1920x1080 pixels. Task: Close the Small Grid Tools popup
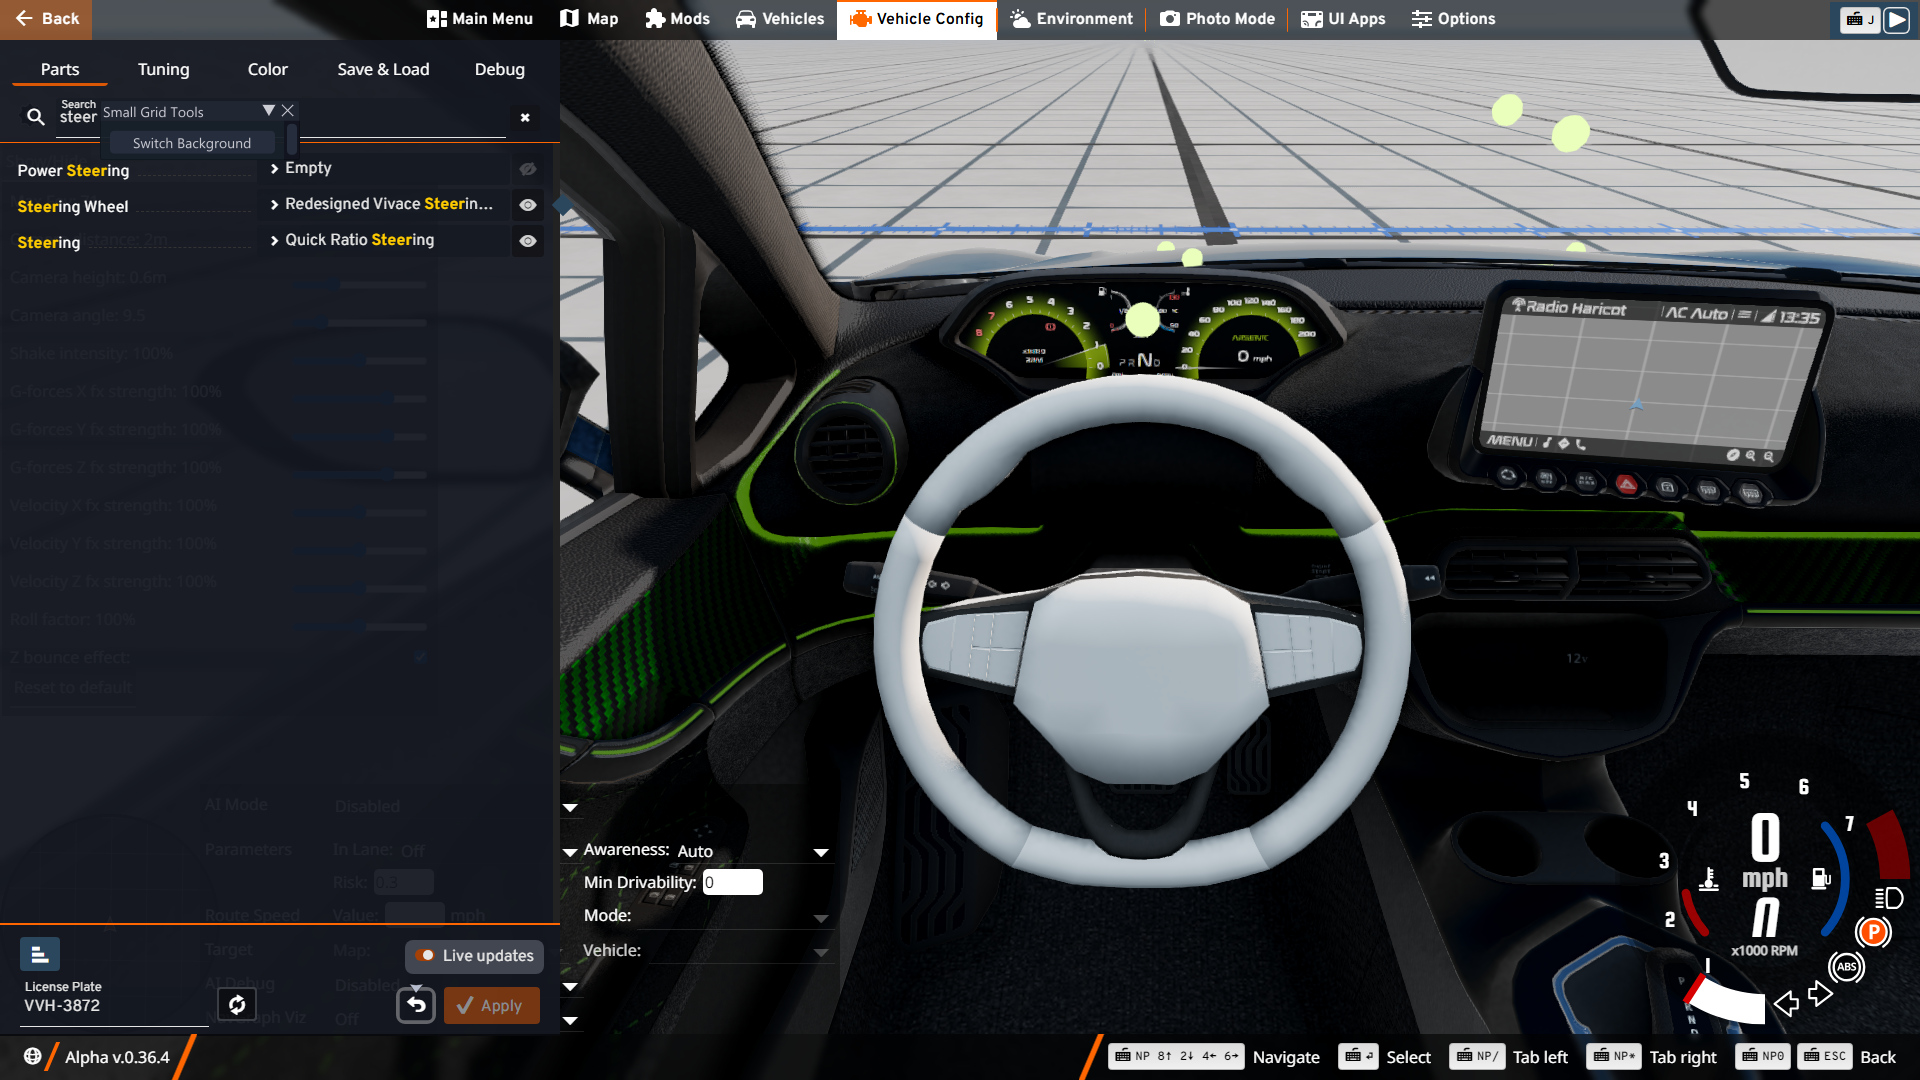click(x=288, y=110)
